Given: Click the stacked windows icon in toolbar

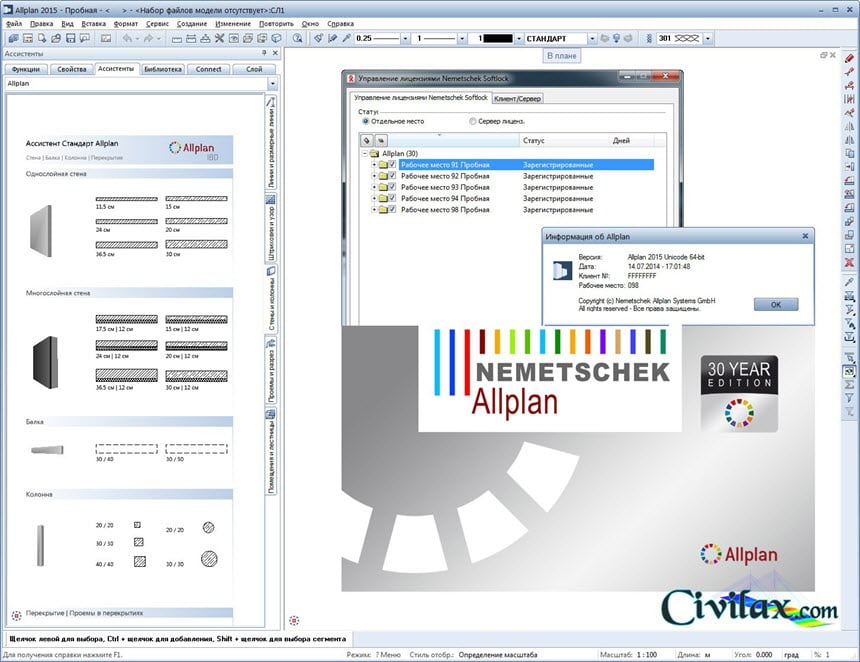Looking at the screenshot, I should (262, 38).
